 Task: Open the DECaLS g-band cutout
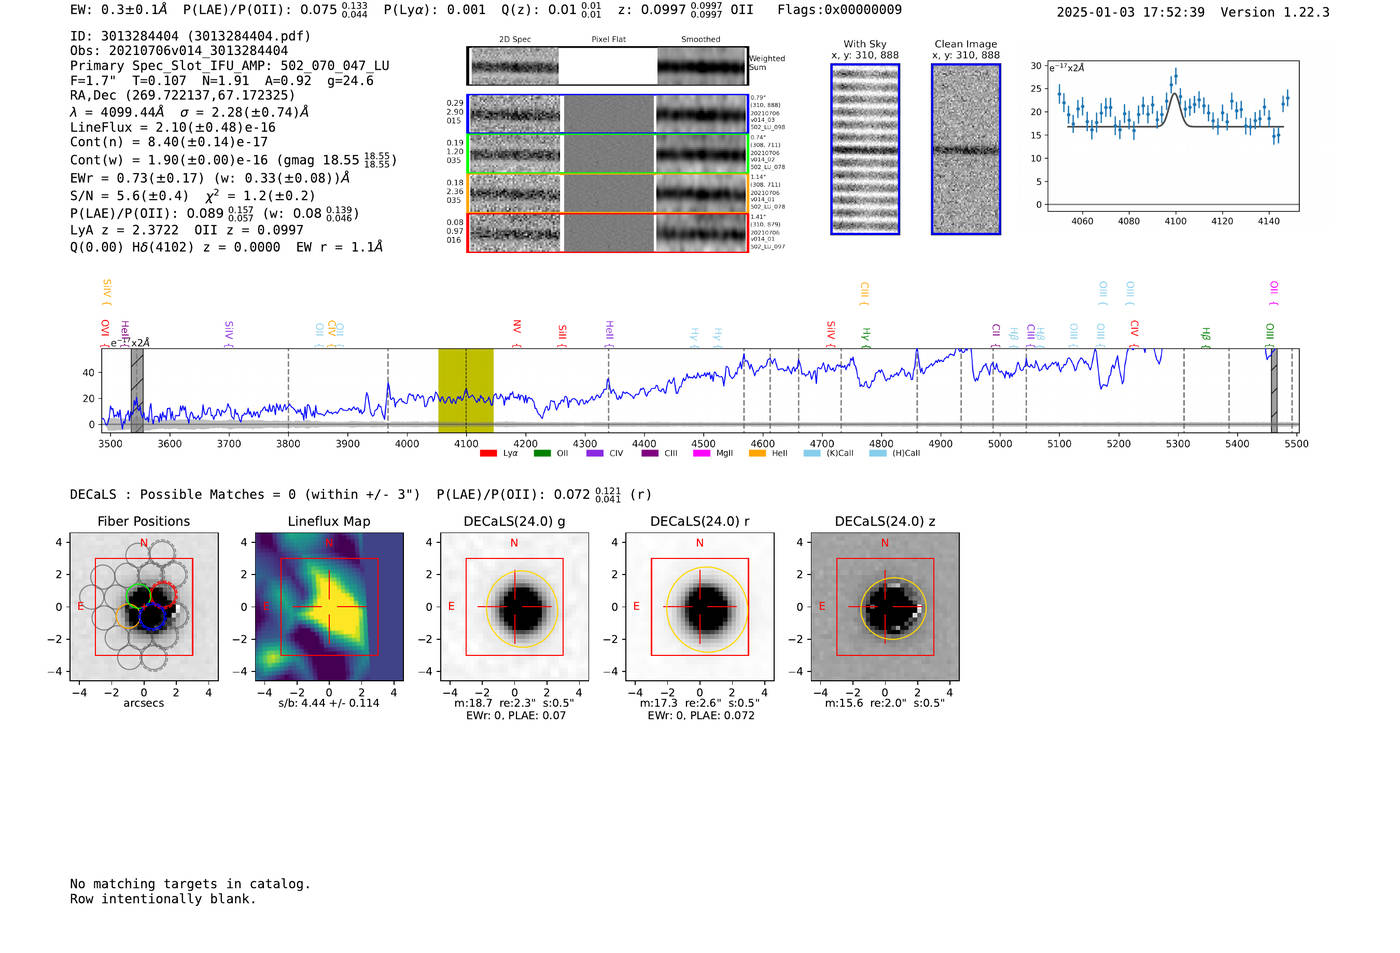pos(514,606)
